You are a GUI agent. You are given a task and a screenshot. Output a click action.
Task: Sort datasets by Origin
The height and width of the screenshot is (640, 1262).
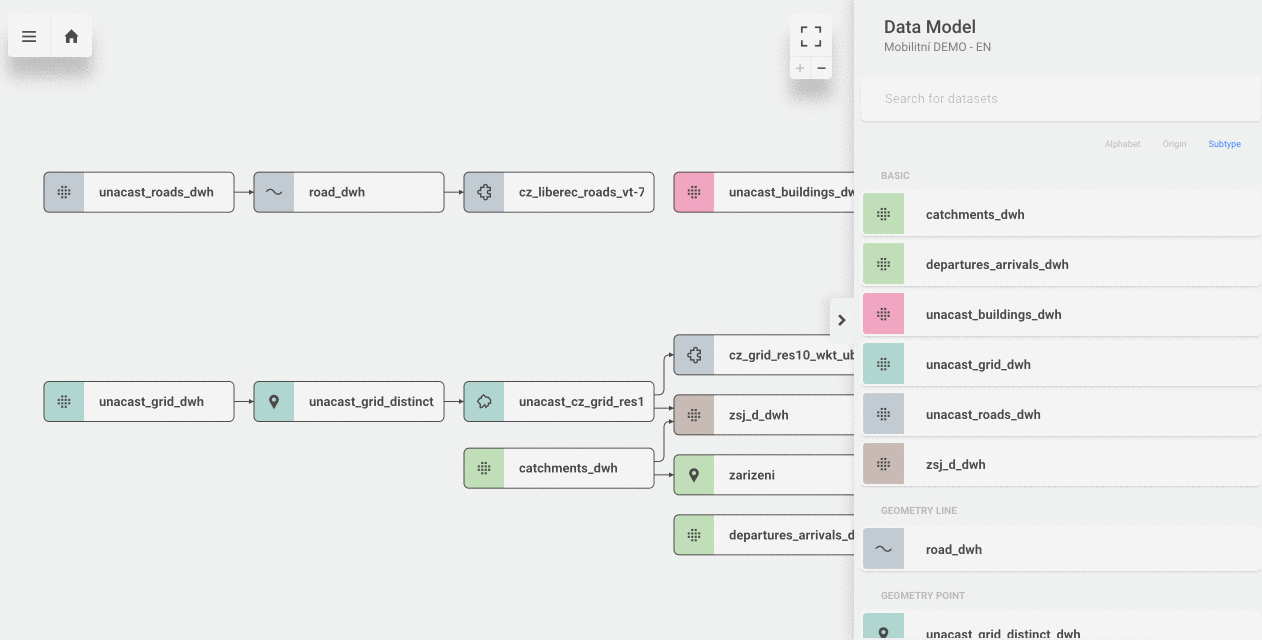pyautogui.click(x=1174, y=144)
